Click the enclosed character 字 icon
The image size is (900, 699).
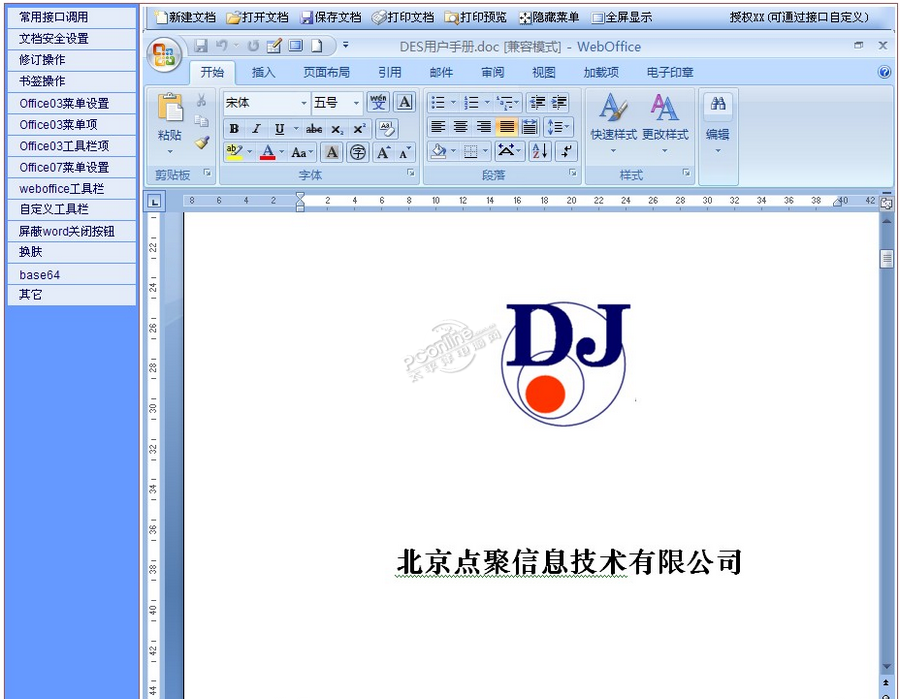[358, 152]
